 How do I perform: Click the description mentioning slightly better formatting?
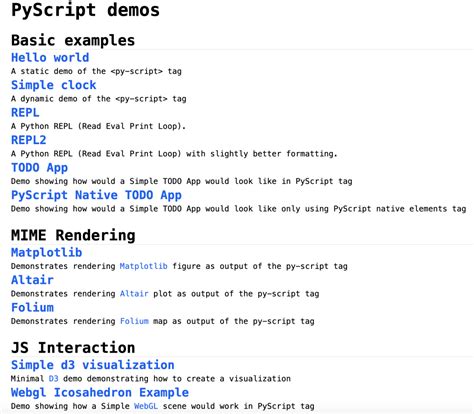[x=174, y=154]
